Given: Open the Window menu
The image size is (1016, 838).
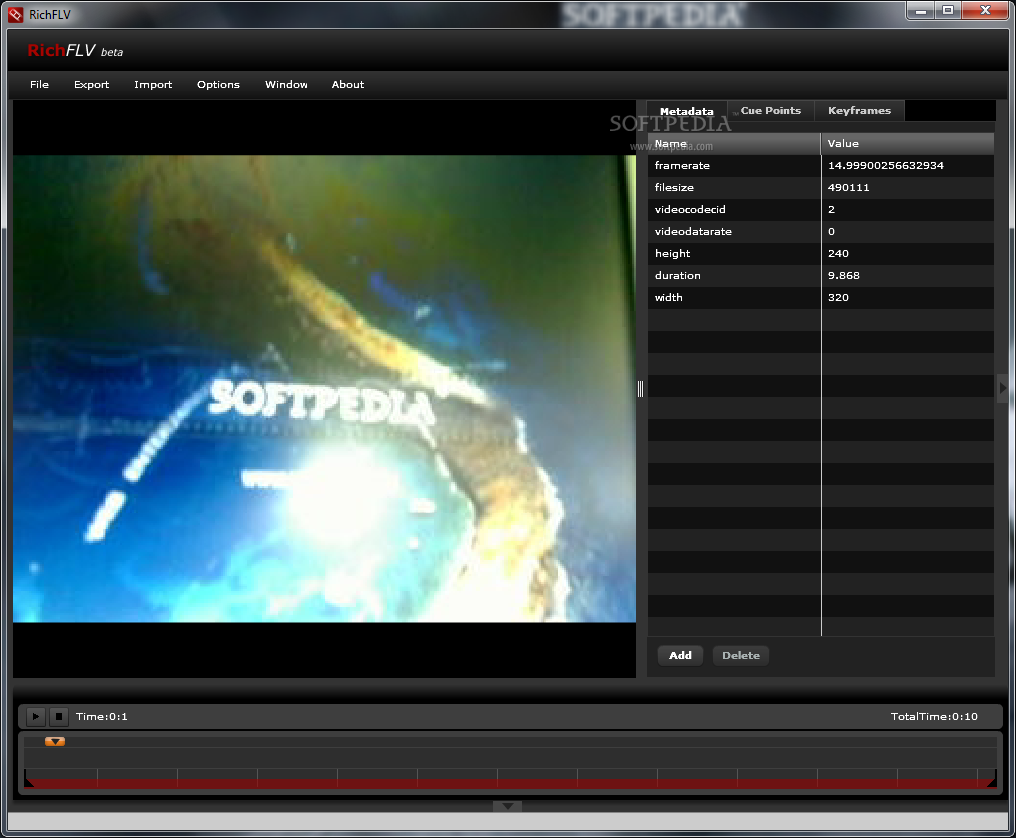Looking at the screenshot, I should [x=286, y=84].
